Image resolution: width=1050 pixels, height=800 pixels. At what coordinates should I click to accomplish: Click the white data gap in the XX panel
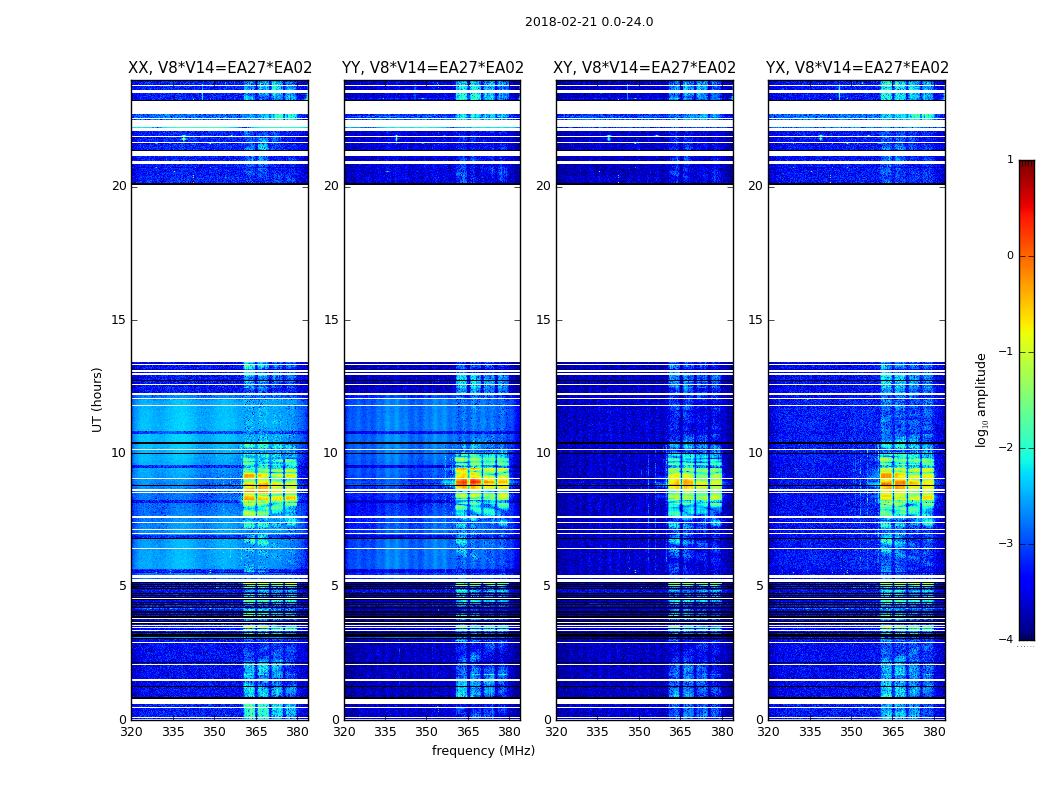(x=219, y=272)
